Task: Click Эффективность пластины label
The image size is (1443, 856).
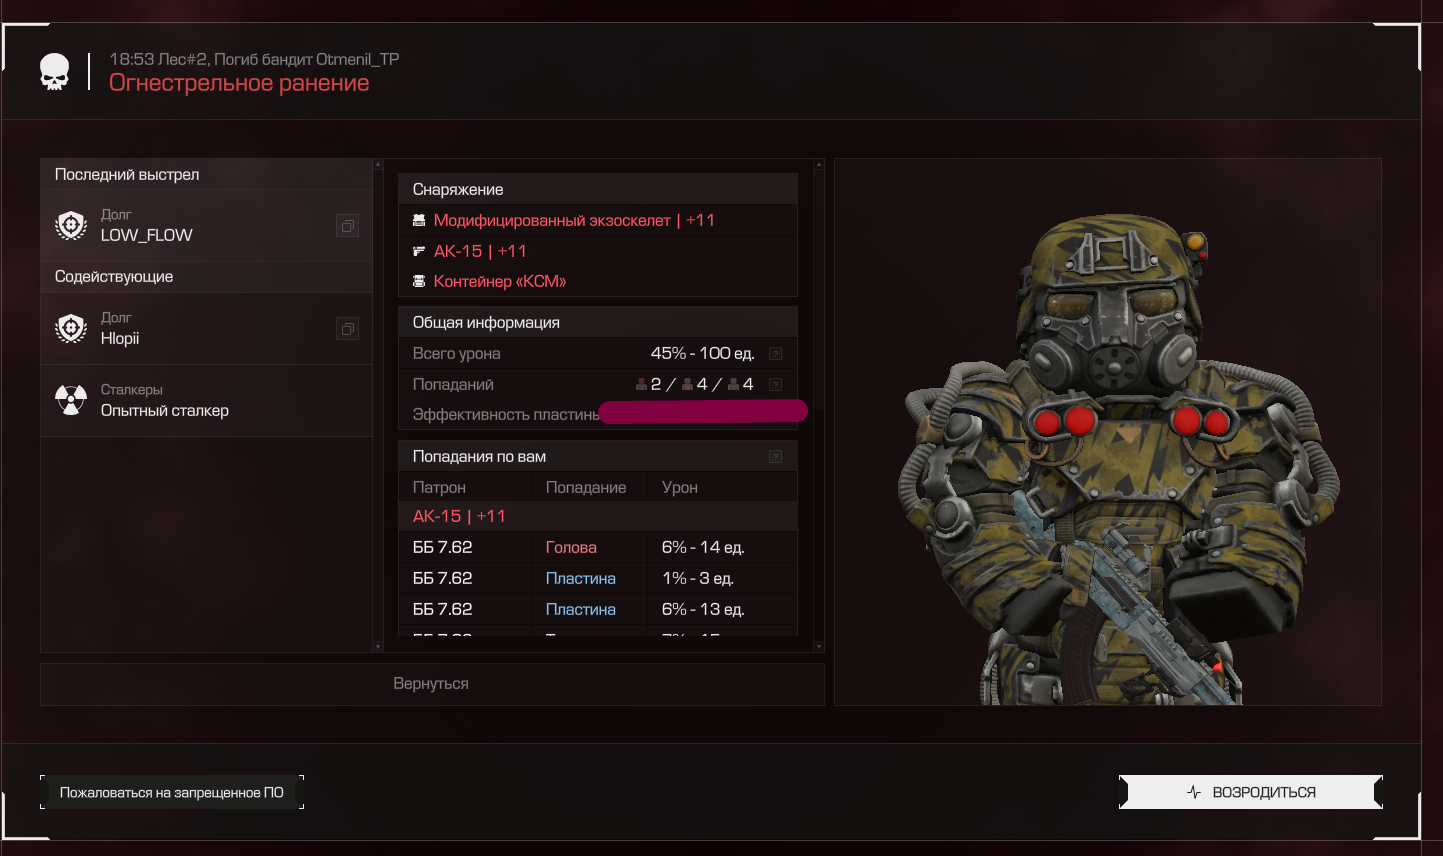Action: pos(505,414)
